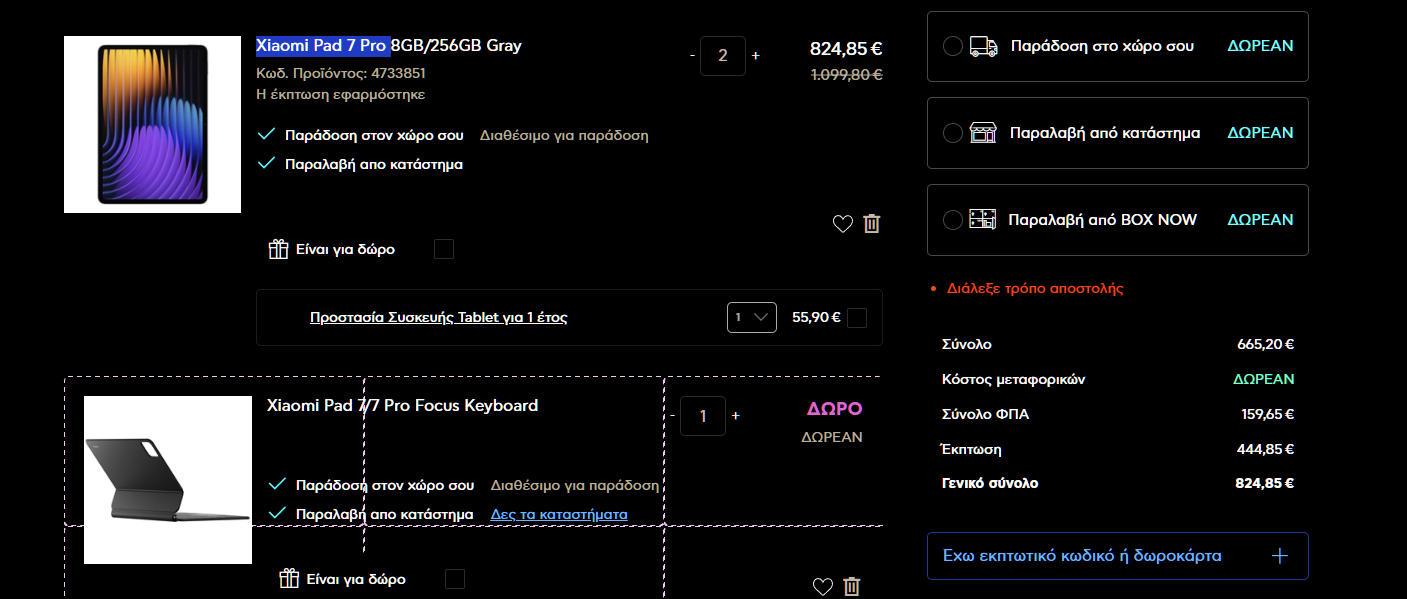This screenshot has height=599, width=1407.
Task: Click the Διάλεξε τρόπο αποστολής warning
Action: click(1035, 289)
